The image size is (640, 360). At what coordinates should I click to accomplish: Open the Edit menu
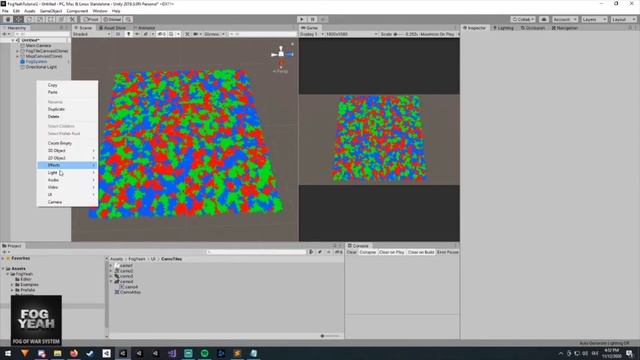click(16, 11)
